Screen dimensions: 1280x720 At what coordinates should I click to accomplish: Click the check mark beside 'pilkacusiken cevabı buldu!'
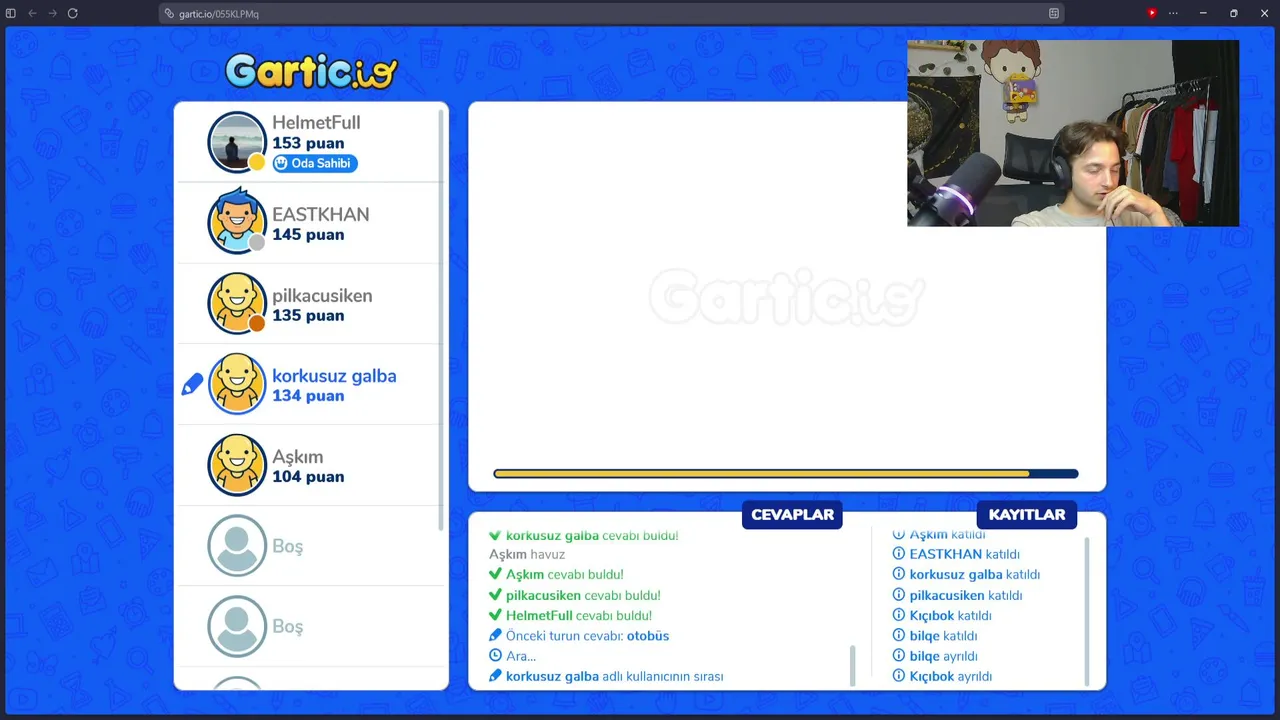tap(495, 595)
